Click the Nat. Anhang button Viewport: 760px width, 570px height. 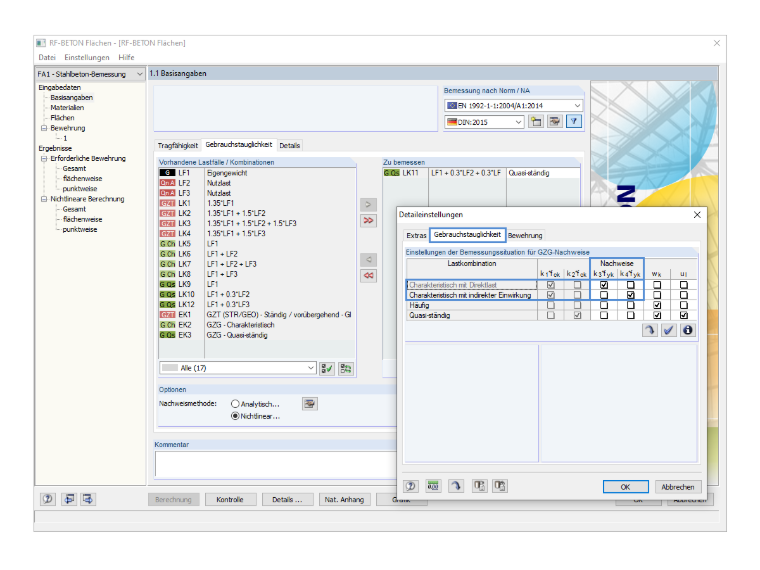pos(344,499)
